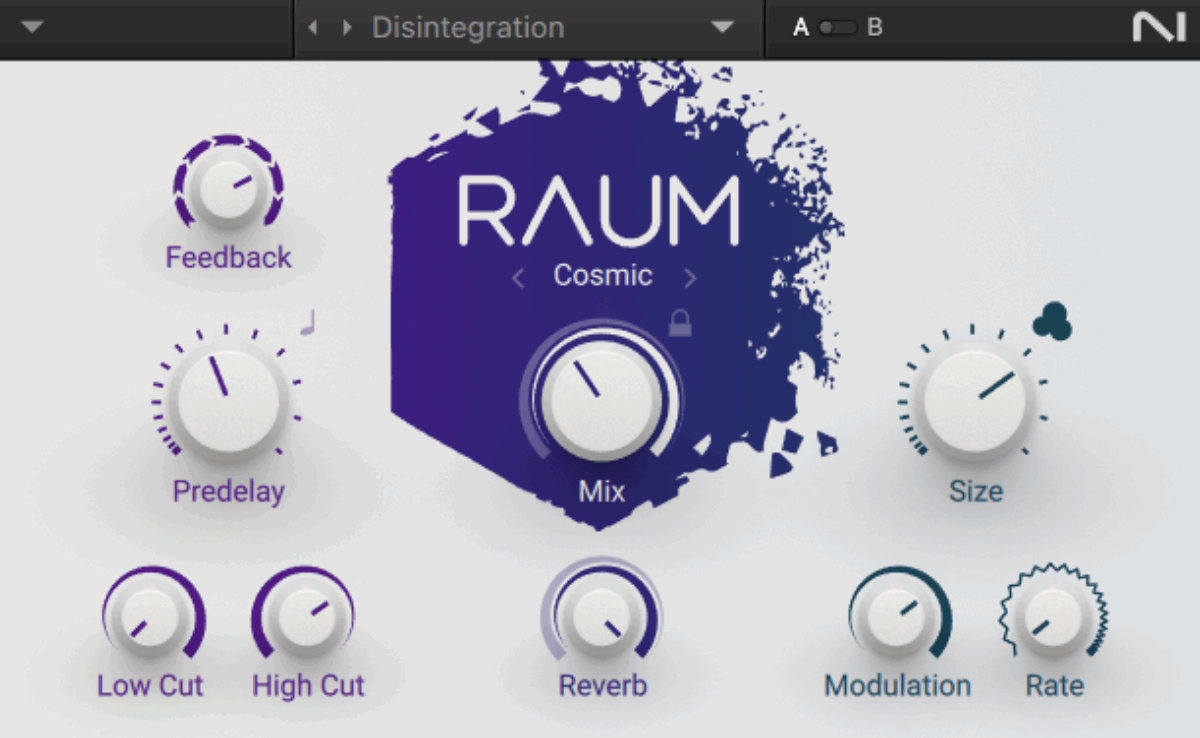Click the Size knob
This screenshot has height=738, width=1200.
(x=975, y=400)
